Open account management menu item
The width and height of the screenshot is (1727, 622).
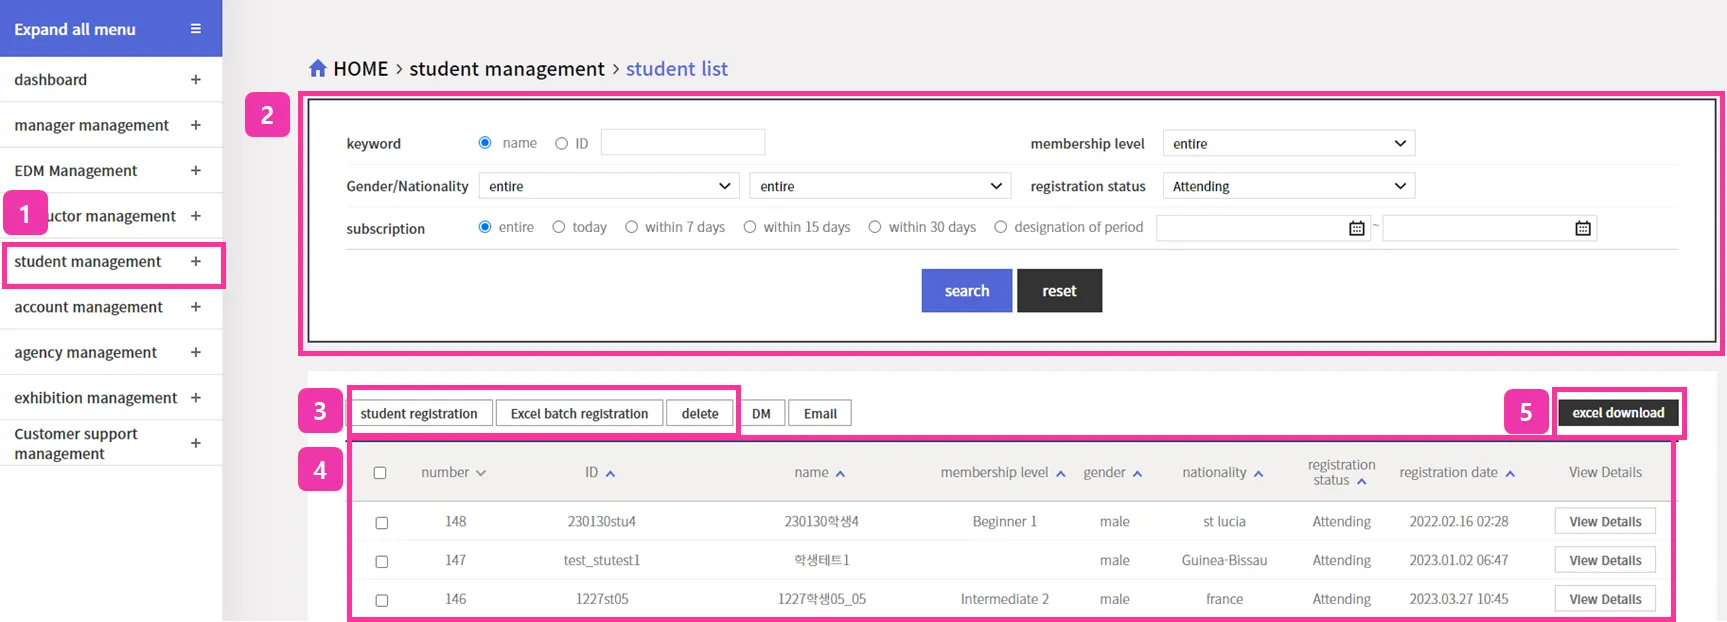(88, 307)
